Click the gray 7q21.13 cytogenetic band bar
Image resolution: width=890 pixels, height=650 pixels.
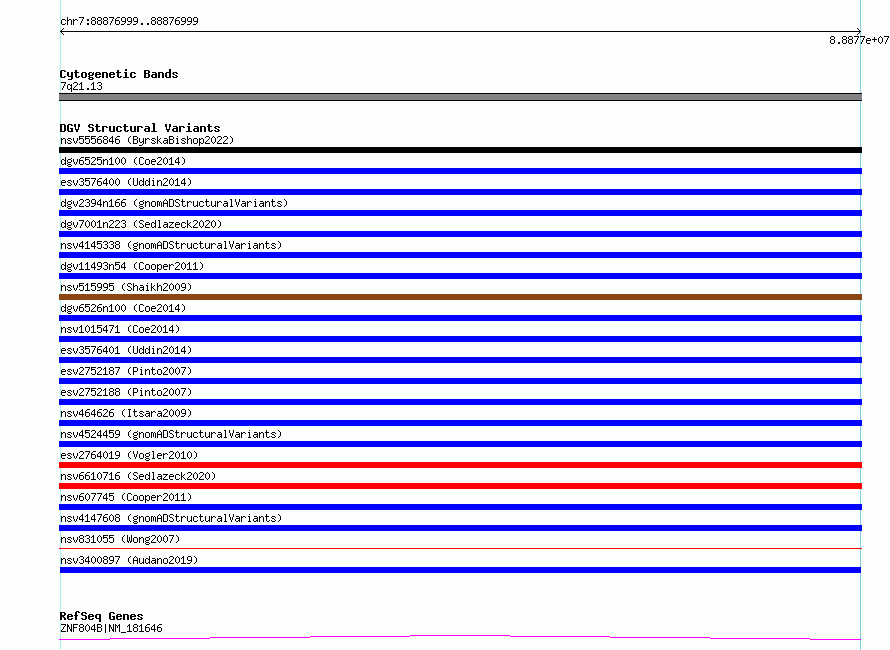pos(460,97)
